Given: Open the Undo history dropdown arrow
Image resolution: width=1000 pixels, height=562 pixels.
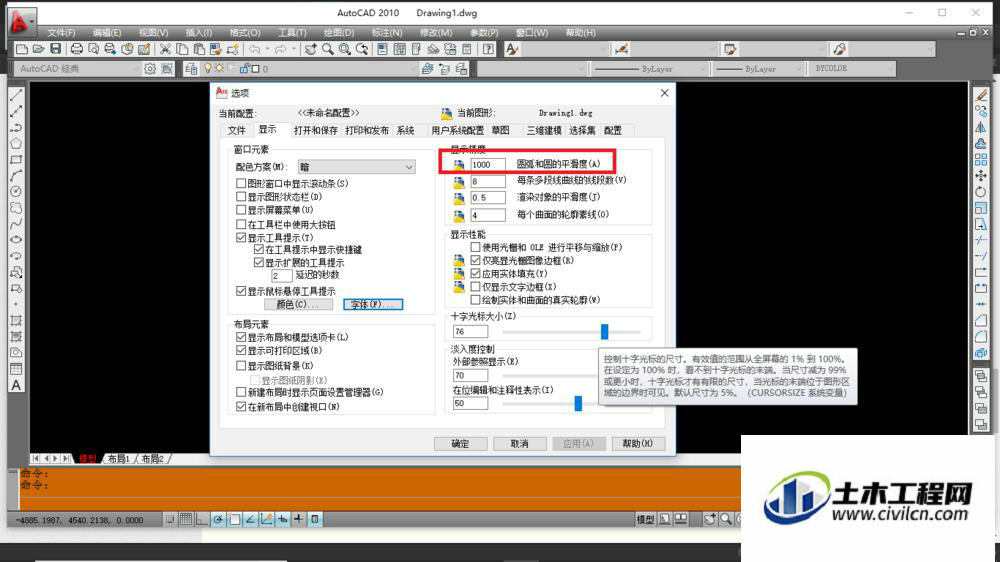Looking at the screenshot, I should click(x=267, y=49).
